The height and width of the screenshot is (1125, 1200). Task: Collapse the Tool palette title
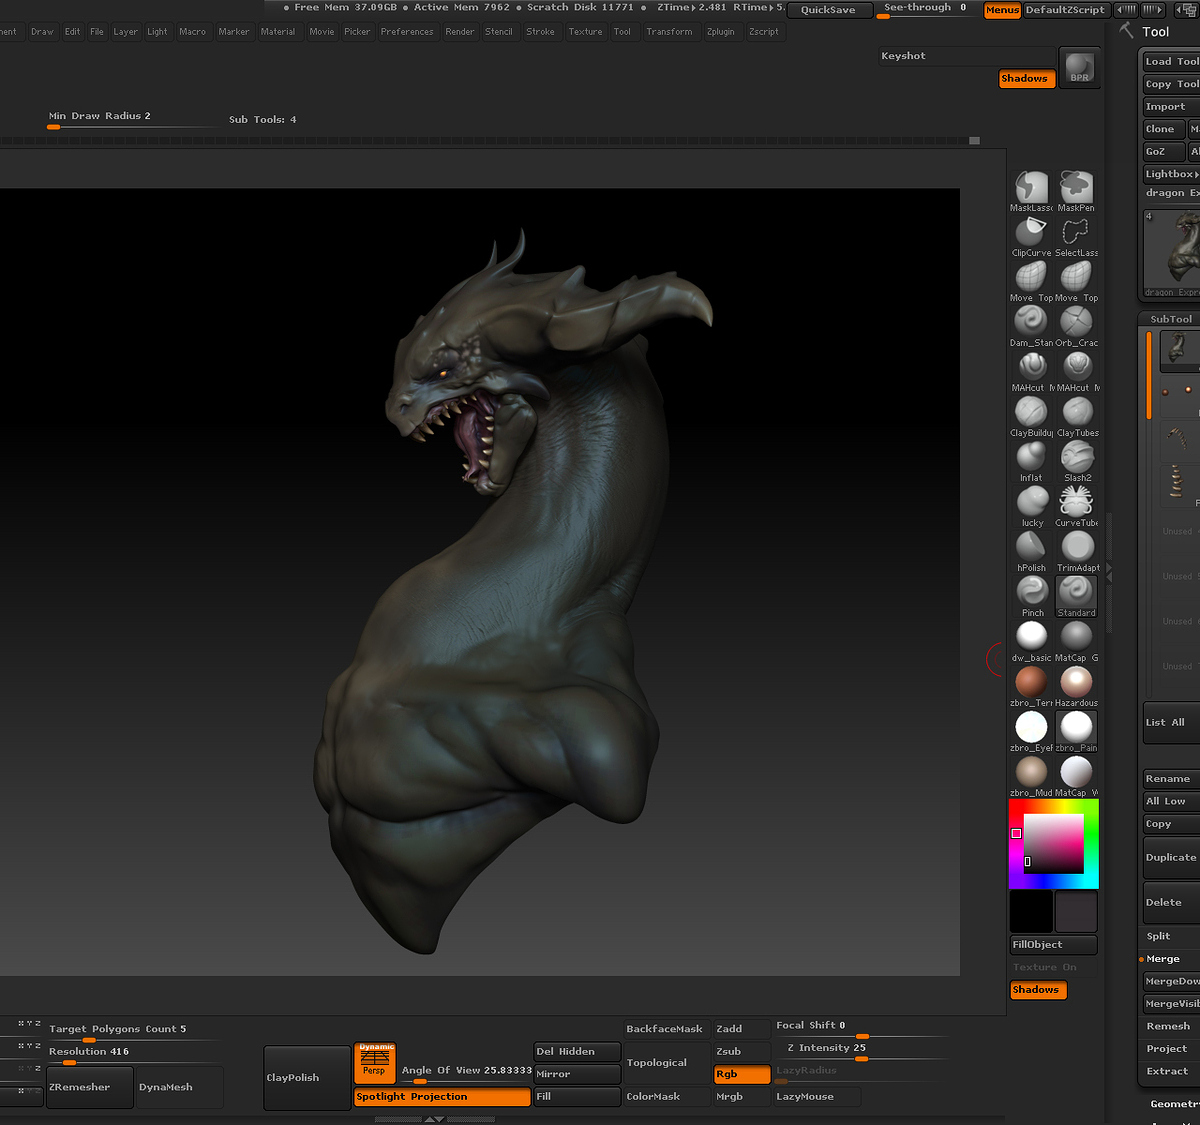coord(1155,32)
